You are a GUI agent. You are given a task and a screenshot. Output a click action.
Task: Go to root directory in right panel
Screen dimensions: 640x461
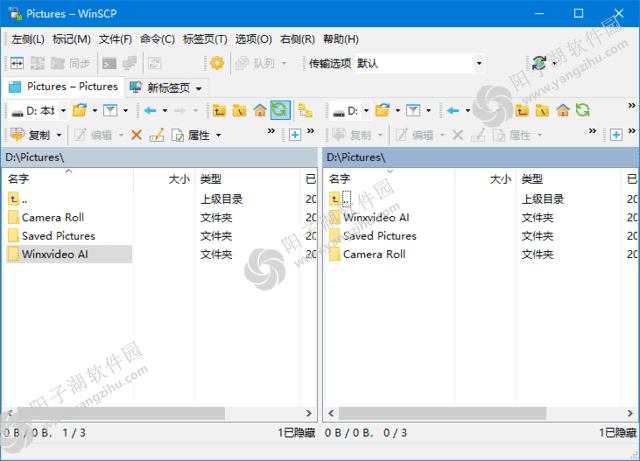click(x=542, y=110)
